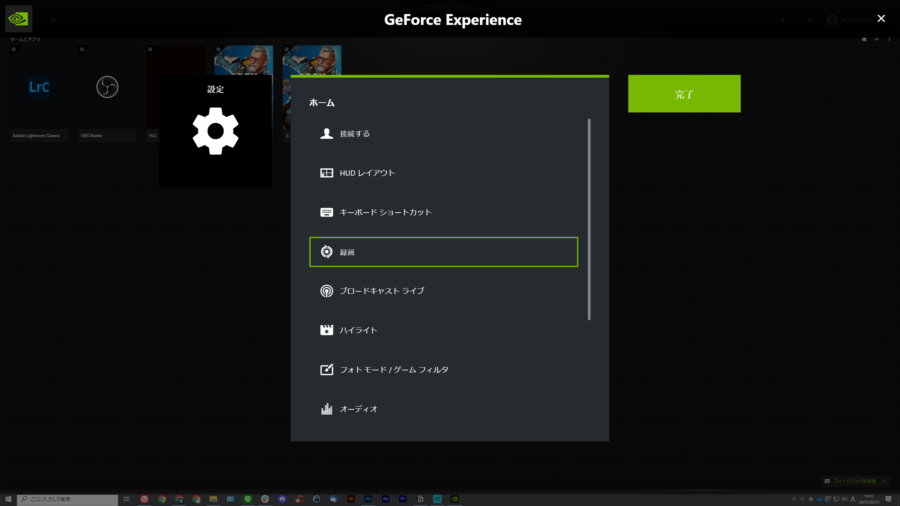Click the ホーム heading
The height and width of the screenshot is (506, 900).
(x=321, y=103)
